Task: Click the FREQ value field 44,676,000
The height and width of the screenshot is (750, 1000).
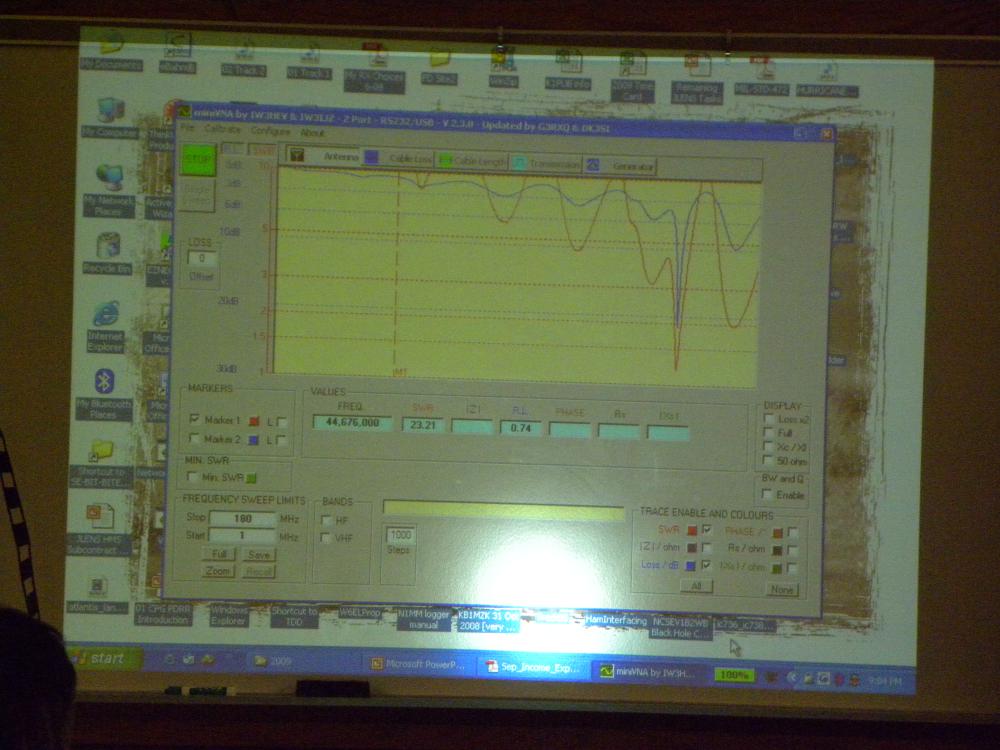Action: (352, 422)
